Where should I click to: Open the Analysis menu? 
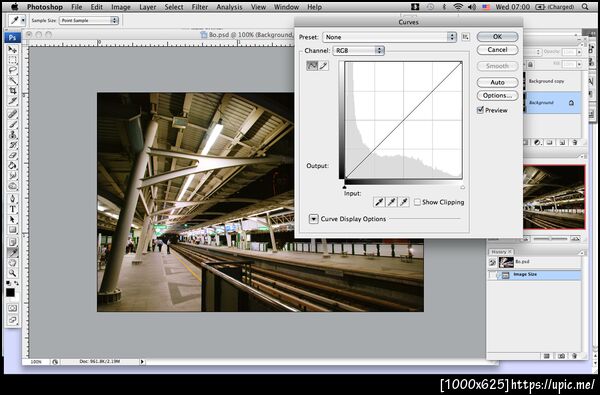tap(229, 7)
